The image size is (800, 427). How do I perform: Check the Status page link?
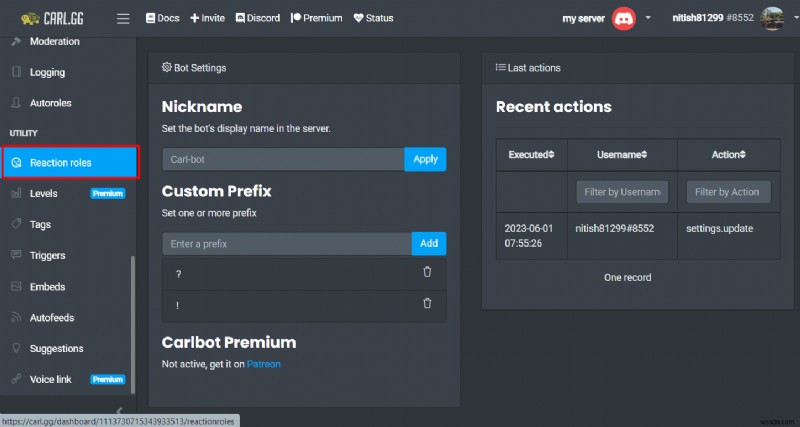click(x=373, y=18)
